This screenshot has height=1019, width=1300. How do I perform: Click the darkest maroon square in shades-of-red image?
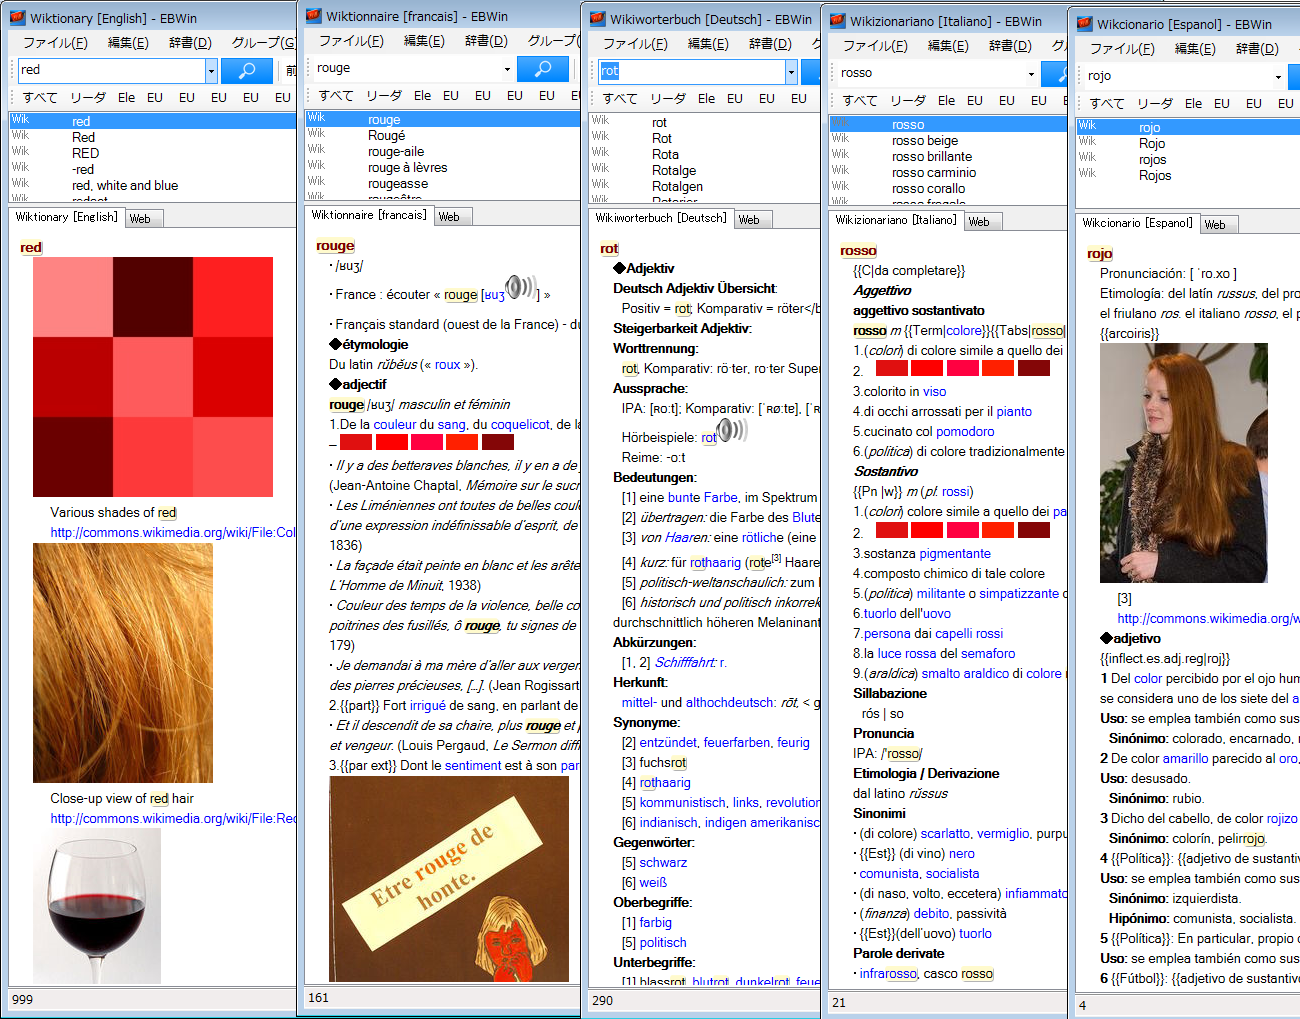(152, 297)
